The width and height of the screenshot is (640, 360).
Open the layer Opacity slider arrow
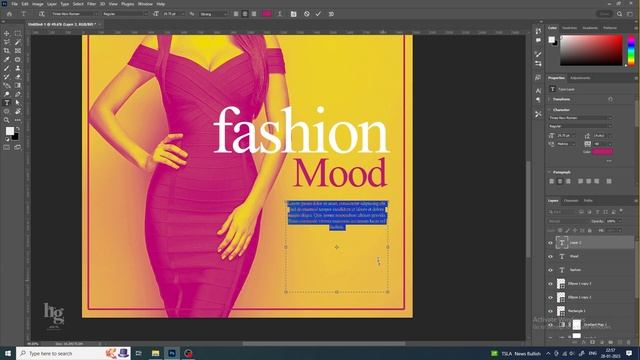620,221
